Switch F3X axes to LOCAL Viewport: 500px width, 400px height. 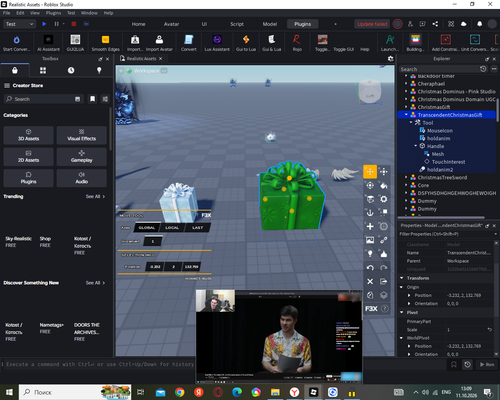[x=172, y=228]
